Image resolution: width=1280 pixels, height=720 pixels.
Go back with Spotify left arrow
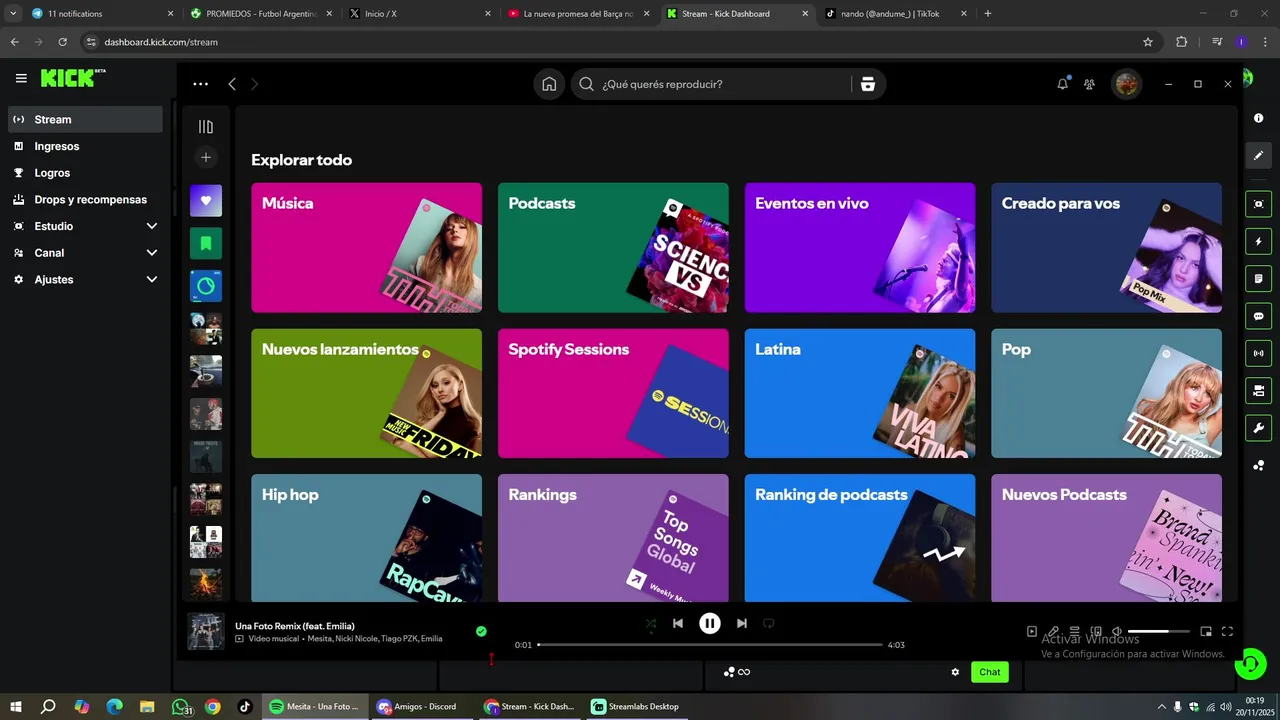[232, 84]
